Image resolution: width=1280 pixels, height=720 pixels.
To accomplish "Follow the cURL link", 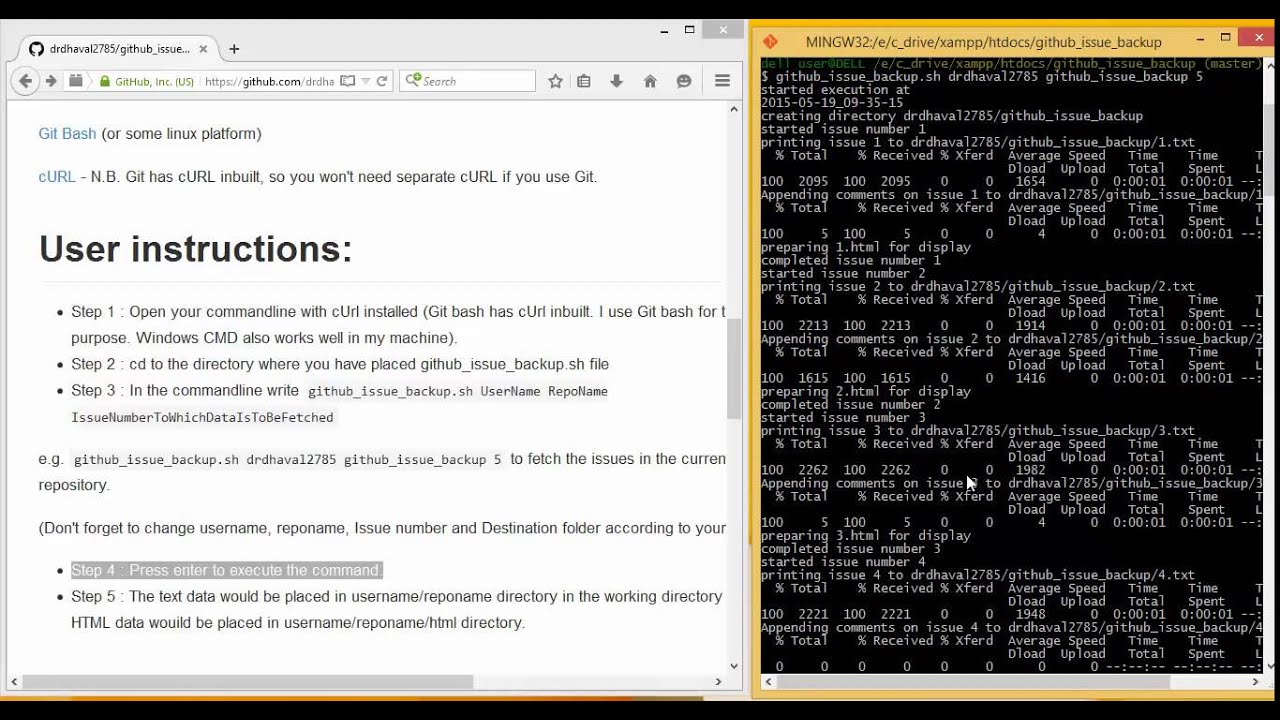I will (56, 176).
